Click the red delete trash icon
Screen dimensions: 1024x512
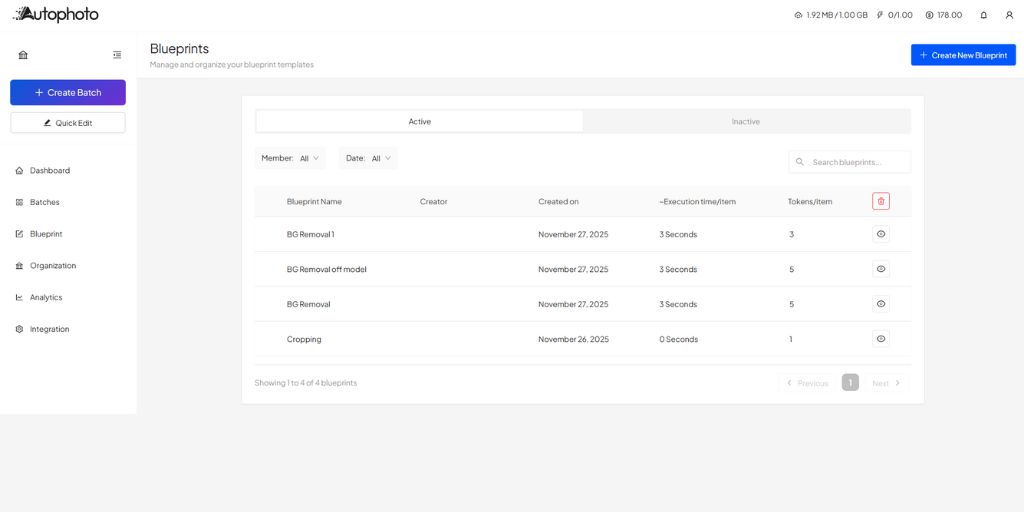point(881,201)
